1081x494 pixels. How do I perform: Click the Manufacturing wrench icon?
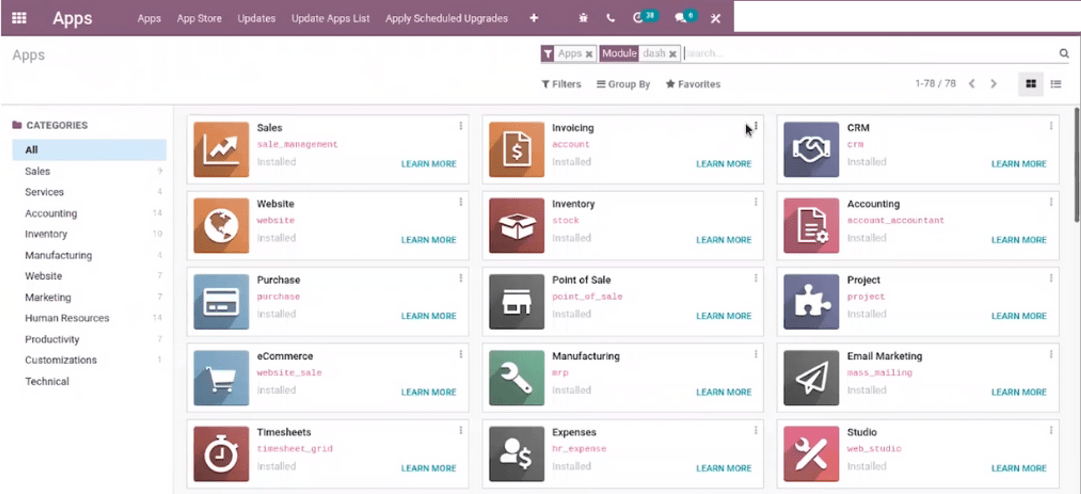pos(516,378)
